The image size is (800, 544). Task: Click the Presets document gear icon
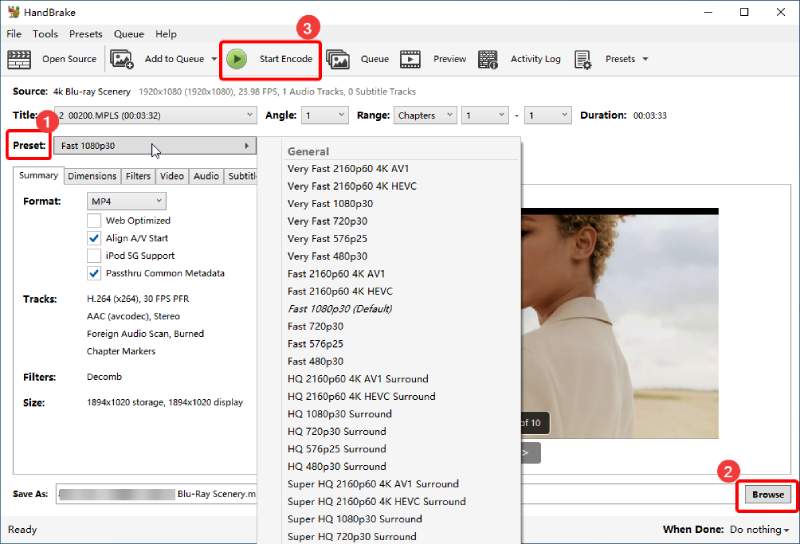582,59
